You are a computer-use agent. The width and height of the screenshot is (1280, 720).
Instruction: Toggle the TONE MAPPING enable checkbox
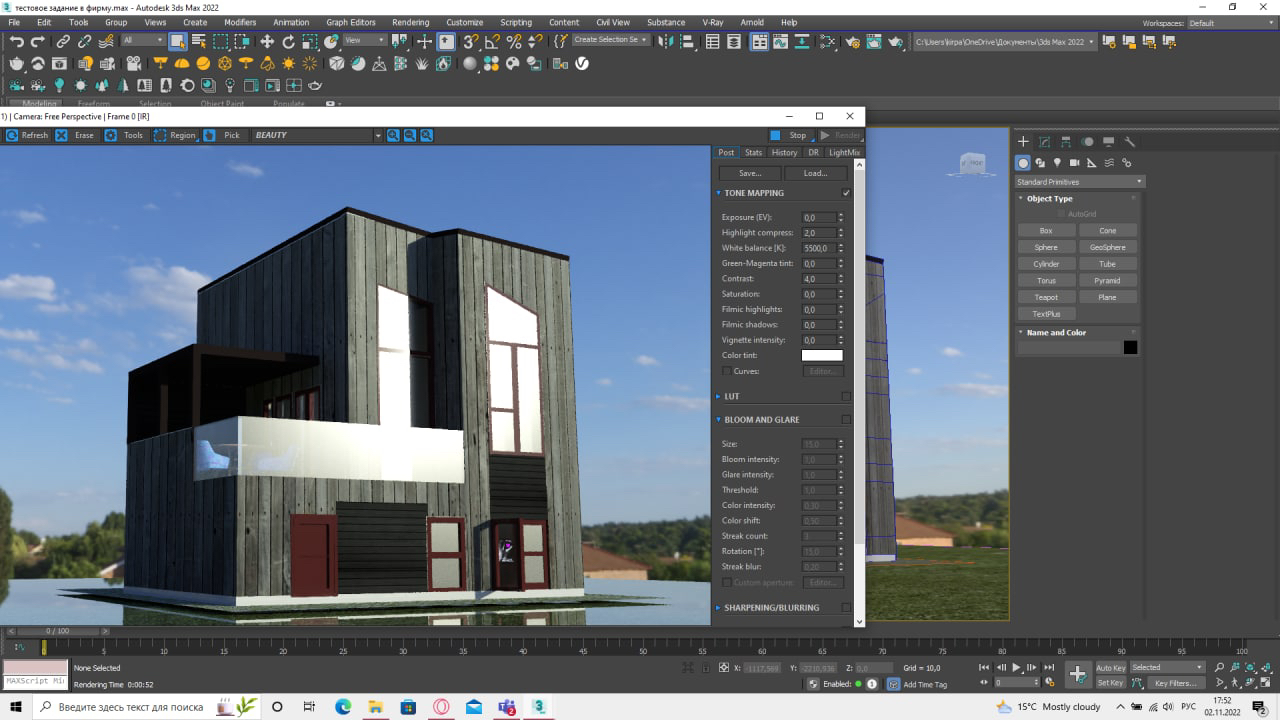tap(846, 193)
